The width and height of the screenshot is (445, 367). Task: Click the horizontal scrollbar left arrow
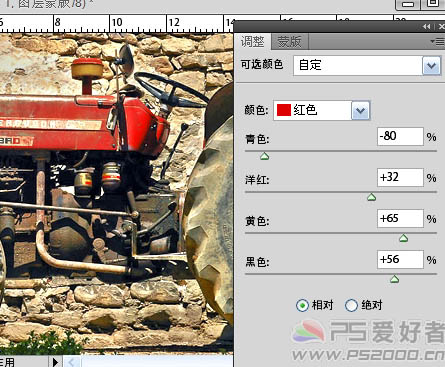tap(72, 362)
